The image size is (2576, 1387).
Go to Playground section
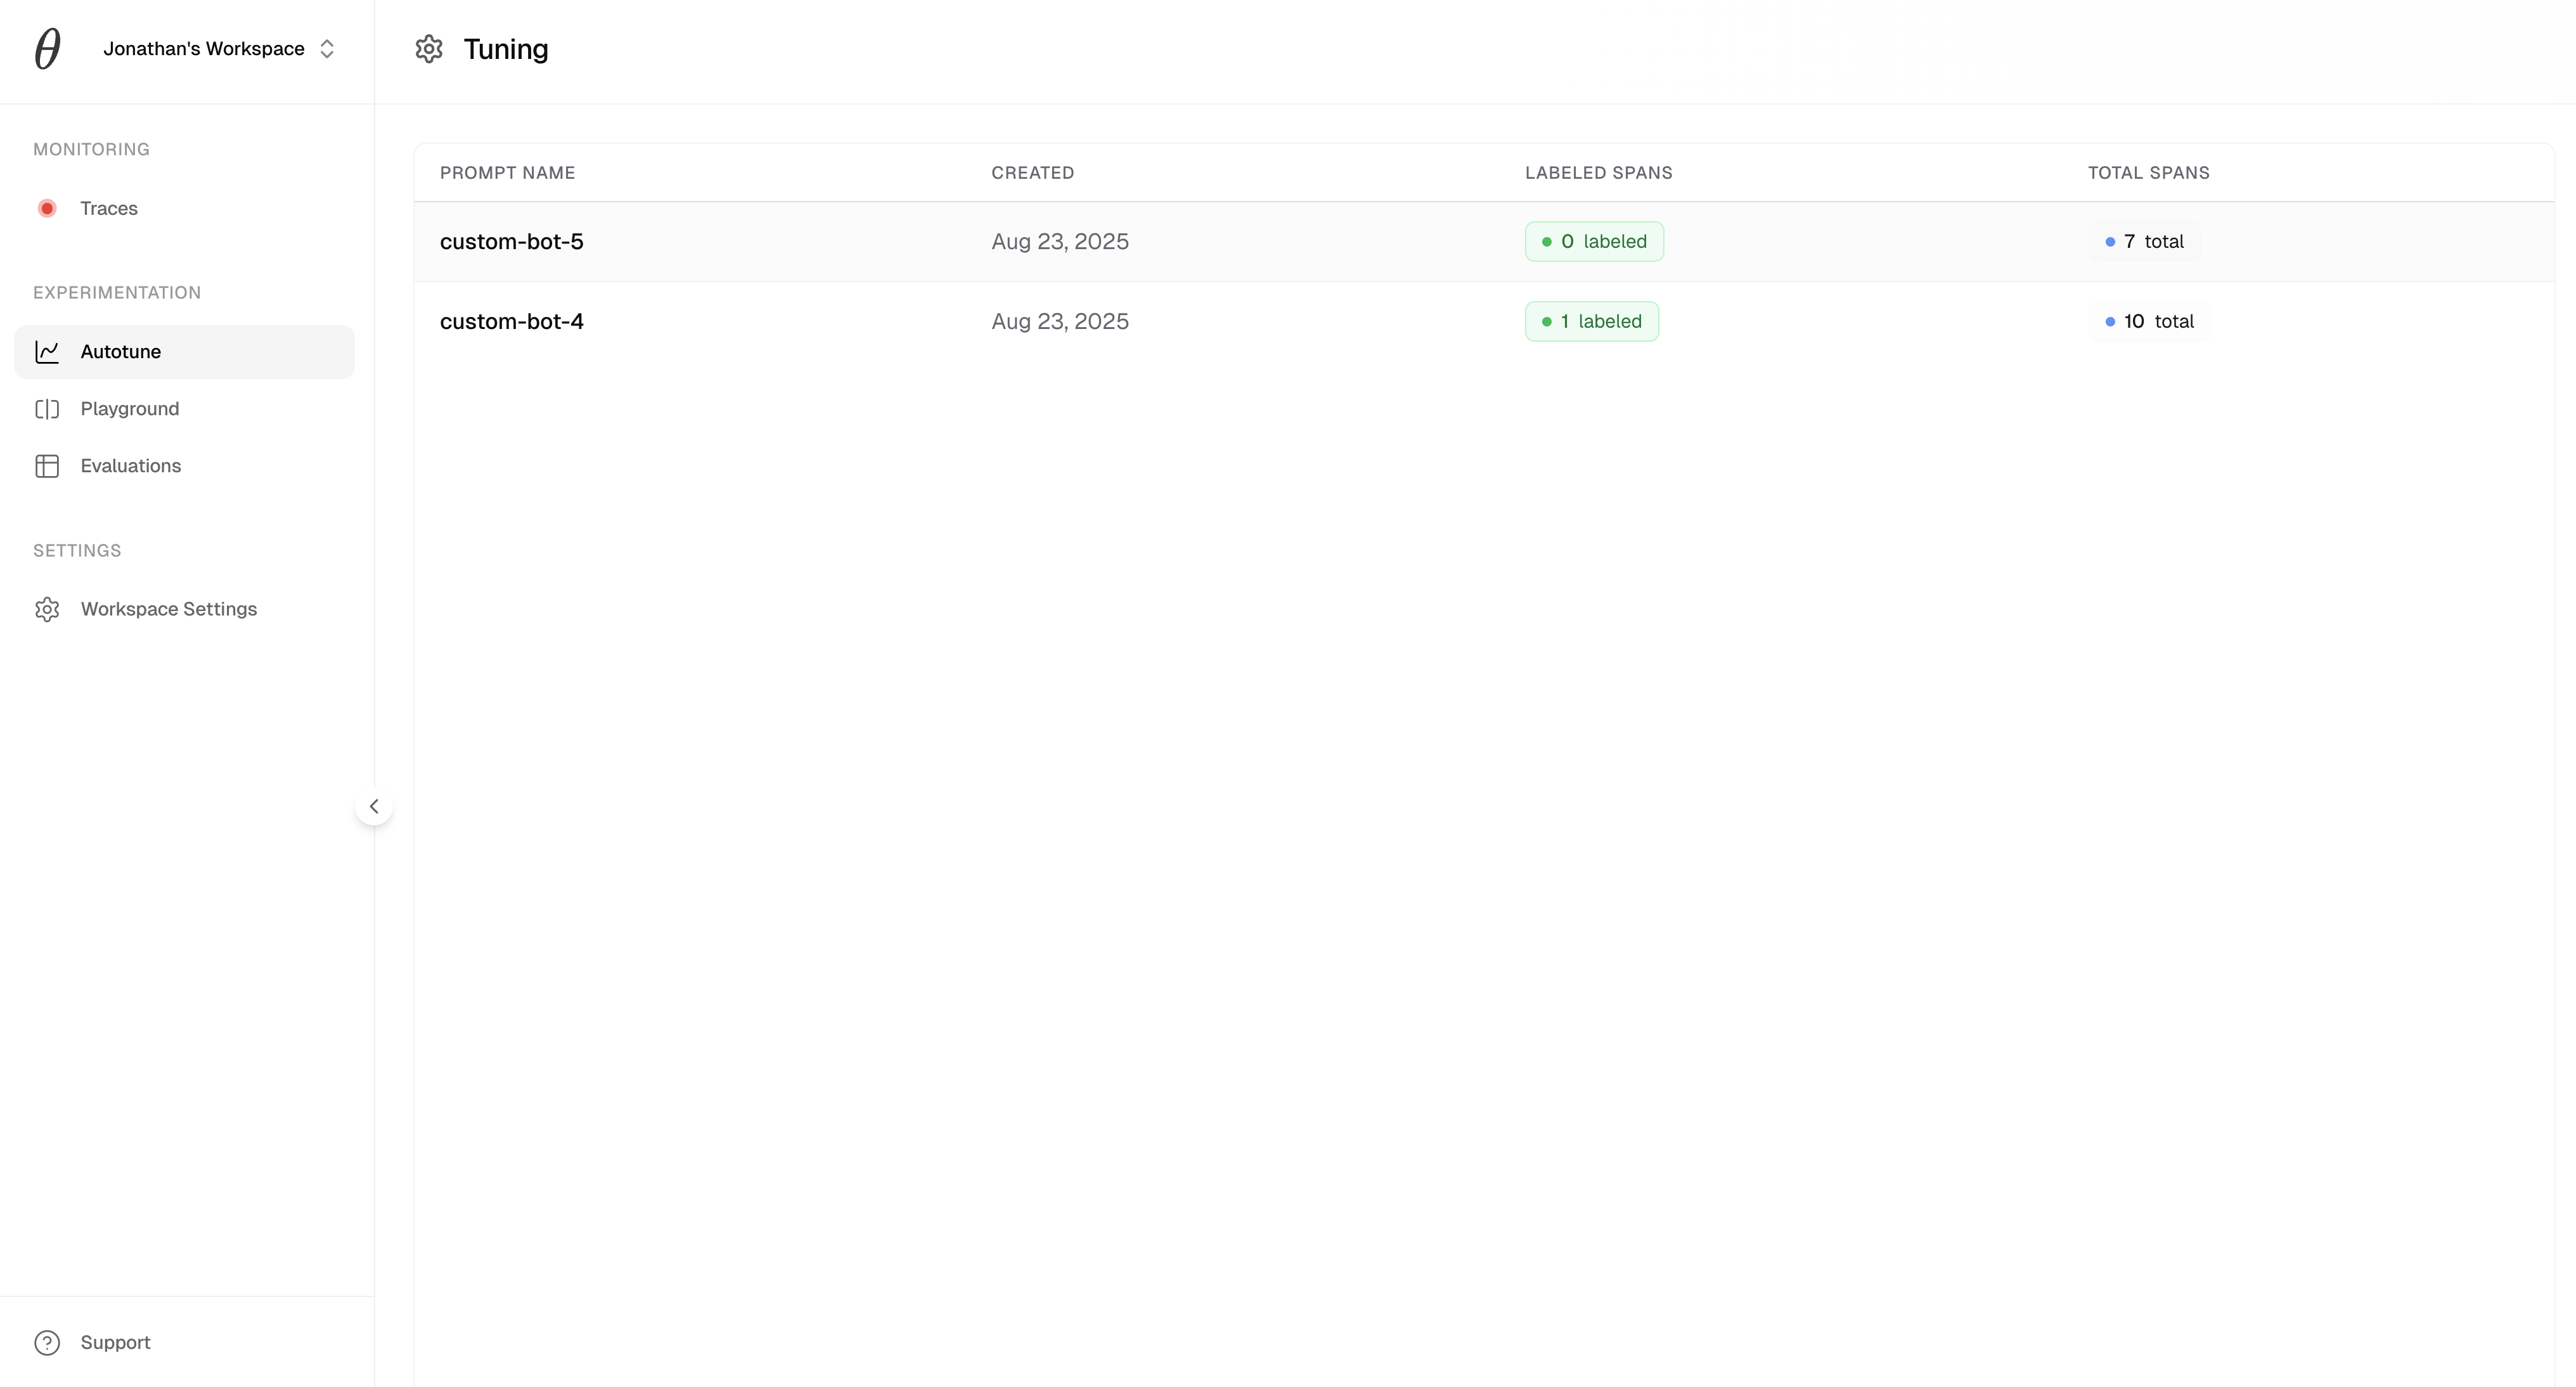130,409
